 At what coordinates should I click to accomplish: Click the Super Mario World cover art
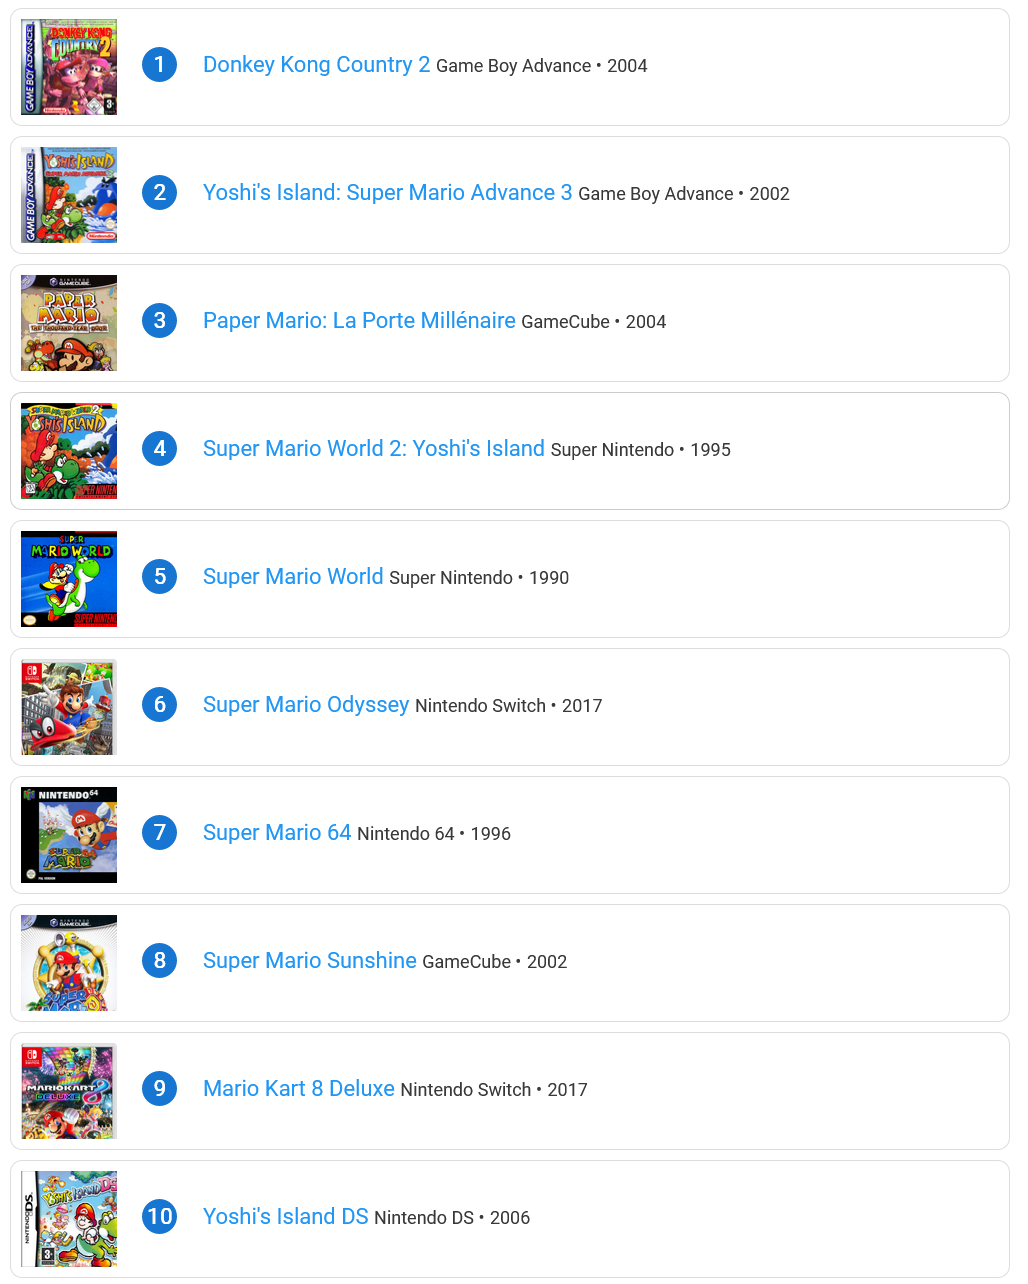pos(69,579)
